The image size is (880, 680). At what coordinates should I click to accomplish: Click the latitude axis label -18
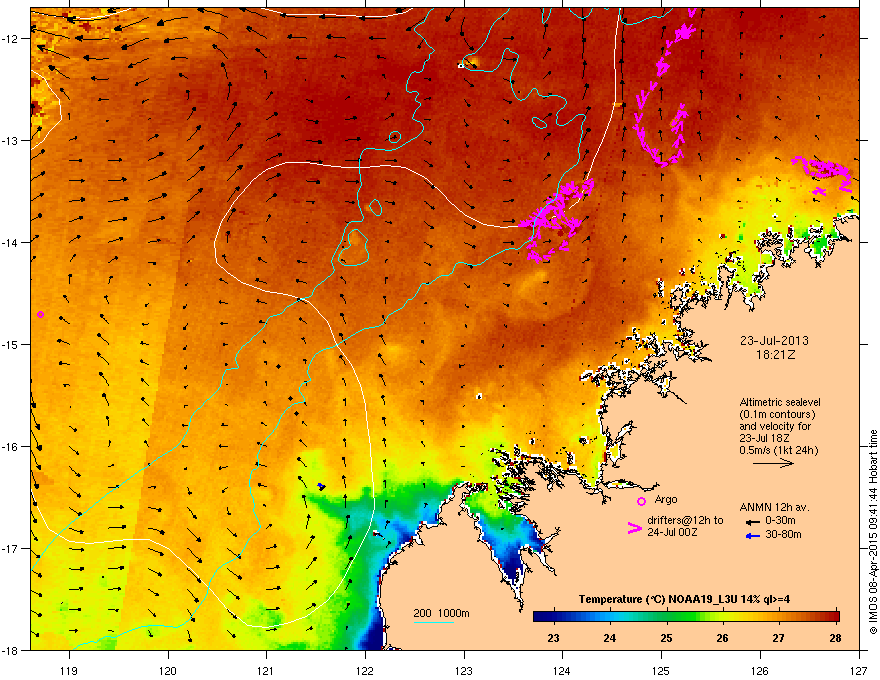click(10, 650)
